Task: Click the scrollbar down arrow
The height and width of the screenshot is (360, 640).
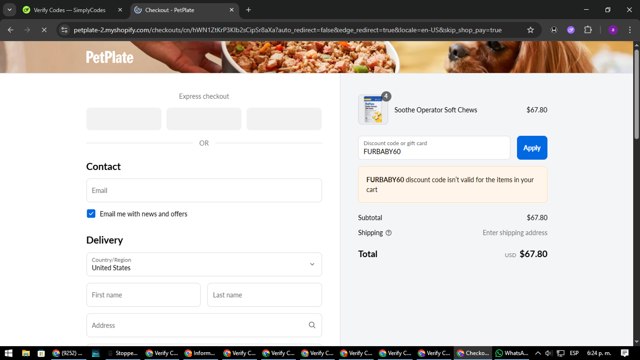Action: [636, 342]
